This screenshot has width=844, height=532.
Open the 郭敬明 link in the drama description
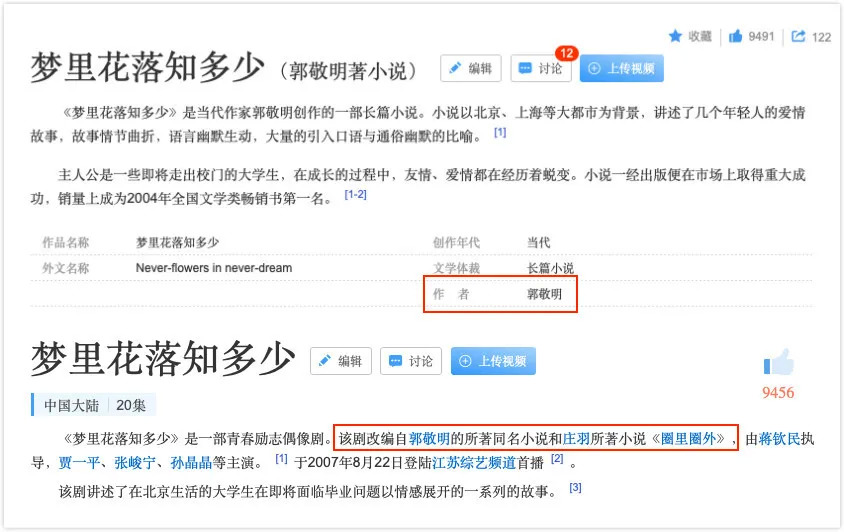[x=429, y=438]
